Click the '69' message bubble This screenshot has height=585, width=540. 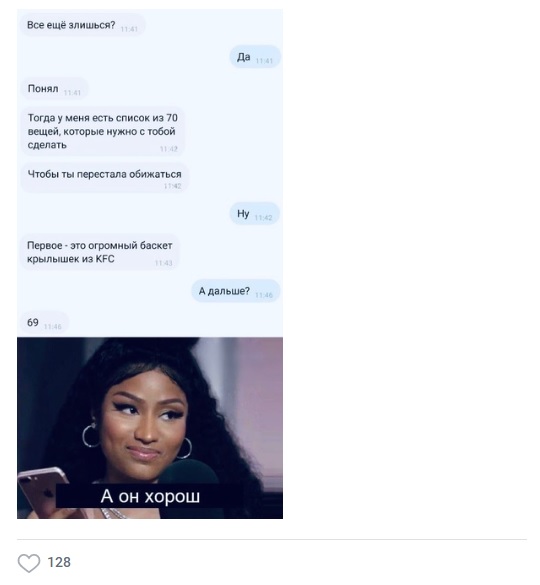pyautogui.click(x=44, y=322)
